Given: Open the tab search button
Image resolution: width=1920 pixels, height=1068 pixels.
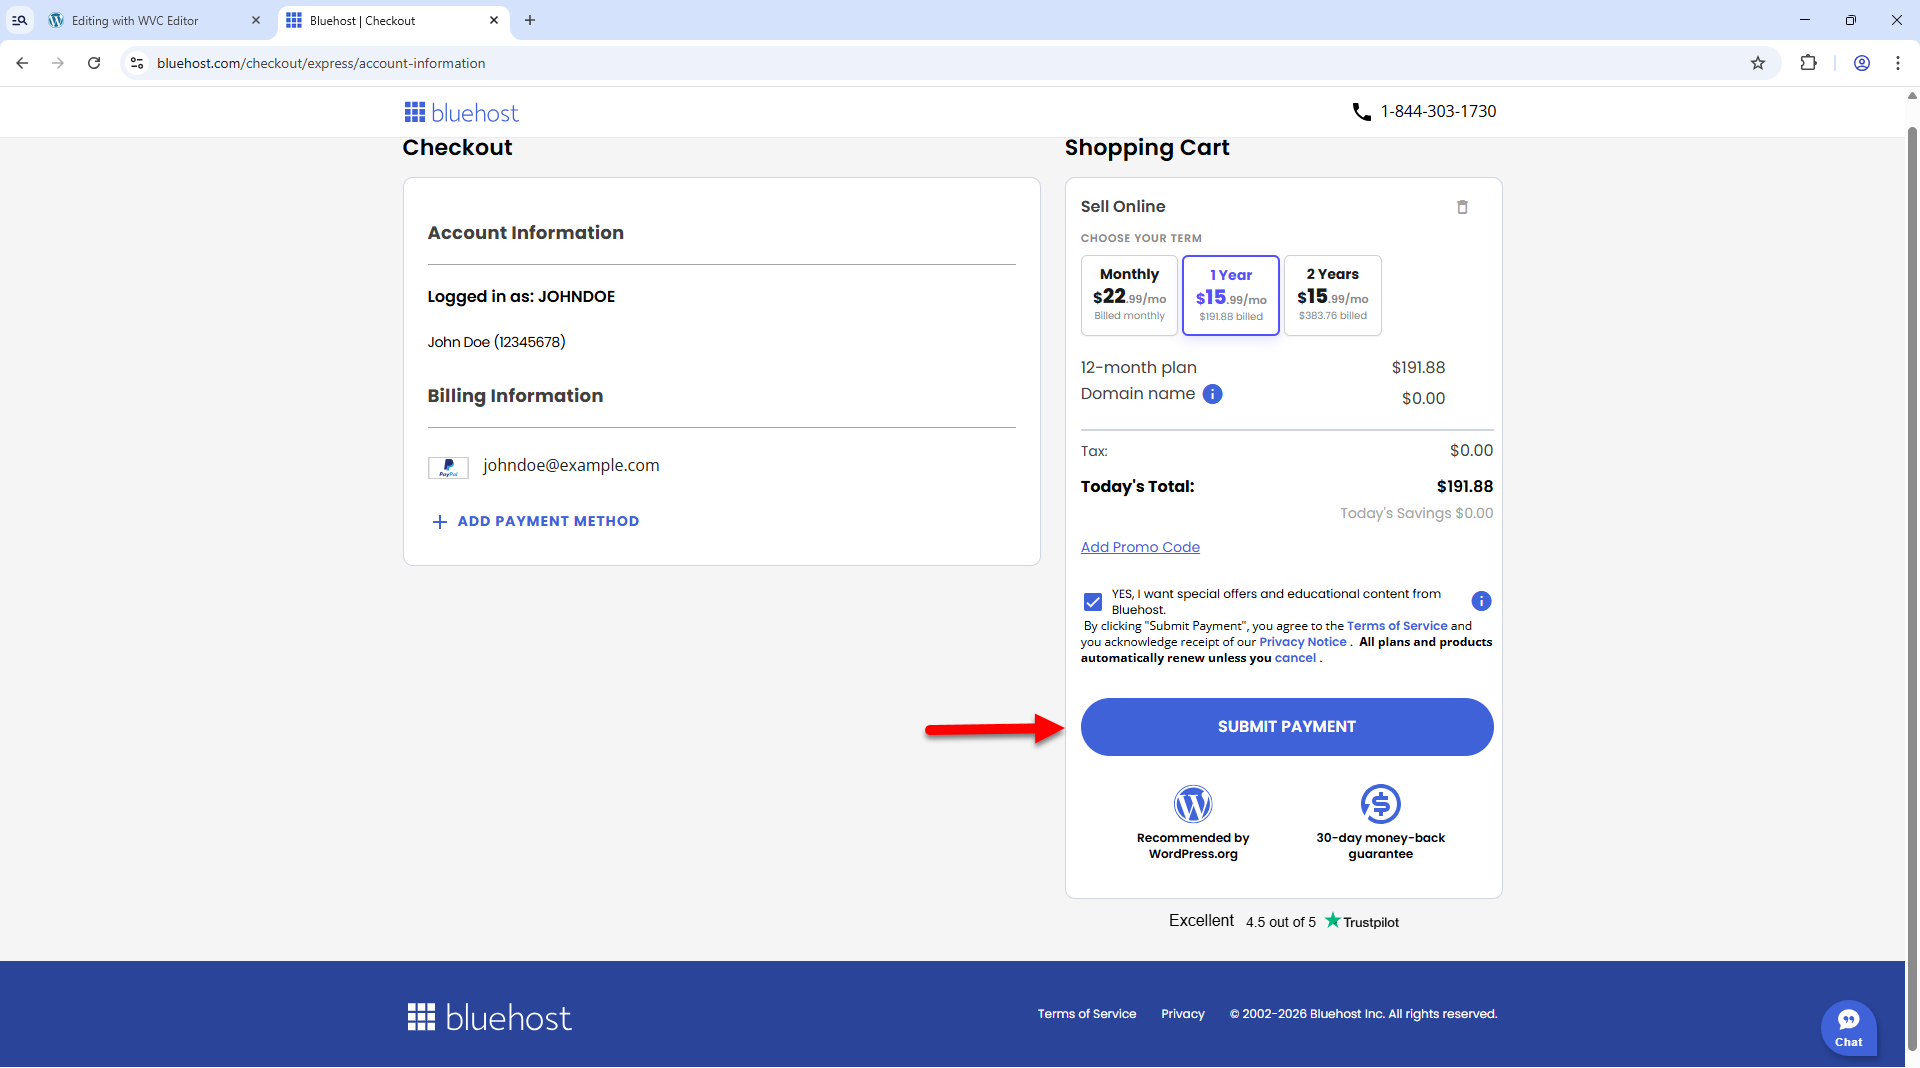Looking at the screenshot, I should pos(19,20).
